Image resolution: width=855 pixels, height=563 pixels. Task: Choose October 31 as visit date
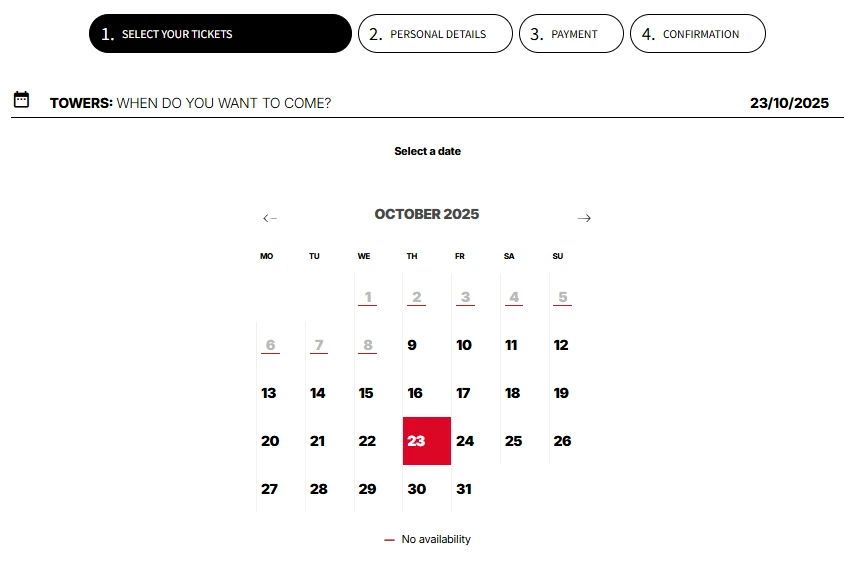[x=463, y=489]
